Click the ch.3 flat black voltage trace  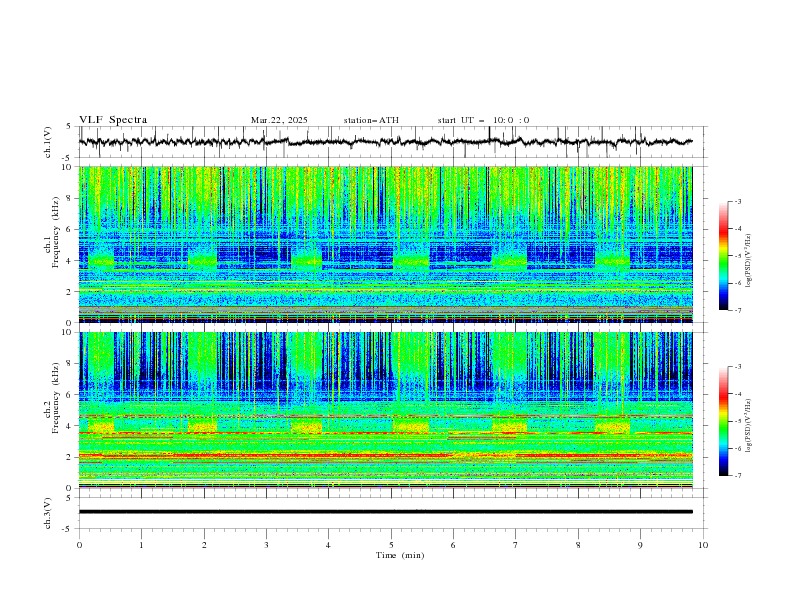point(385,512)
